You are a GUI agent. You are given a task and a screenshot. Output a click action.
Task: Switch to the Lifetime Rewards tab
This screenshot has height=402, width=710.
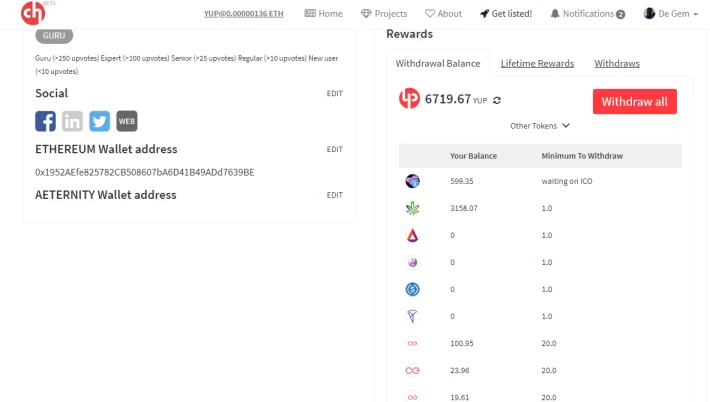pyautogui.click(x=537, y=63)
